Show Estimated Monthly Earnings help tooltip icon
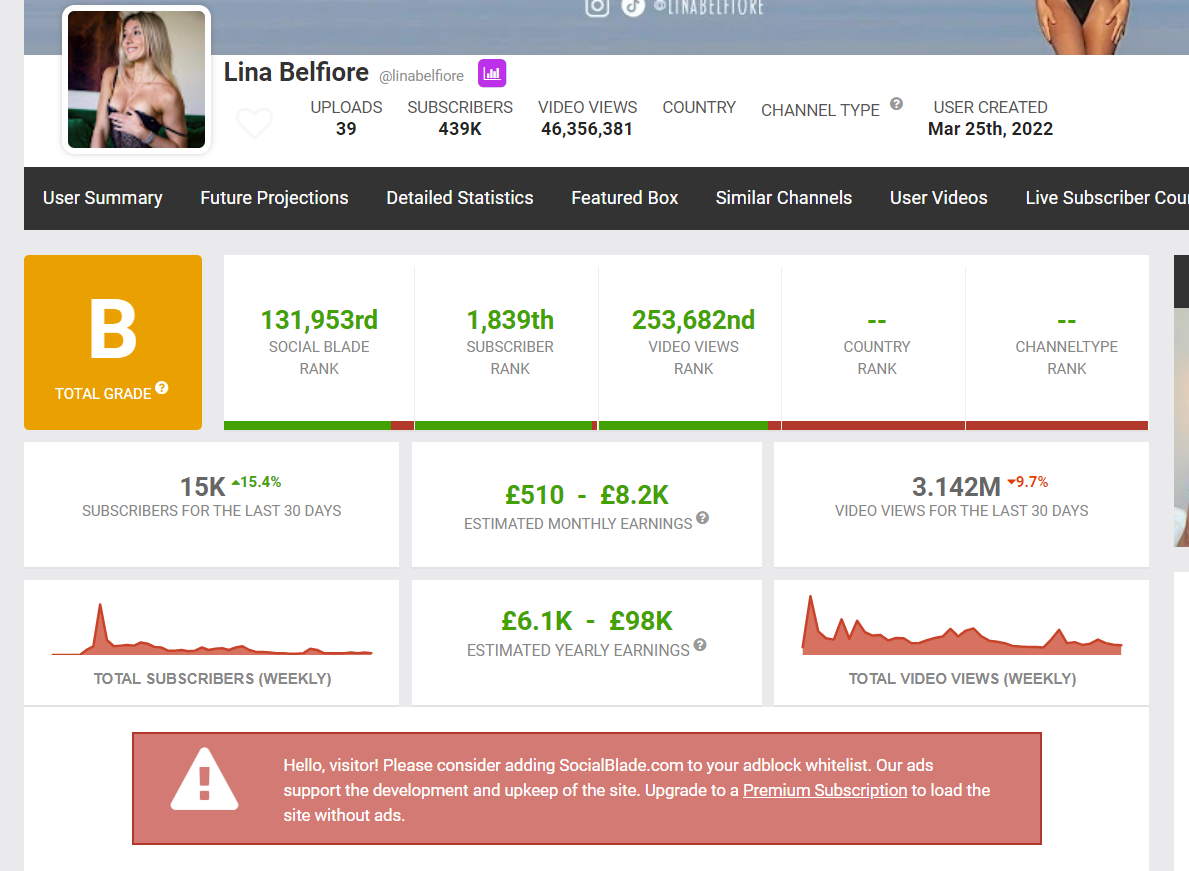Image resolution: width=1189 pixels, height=871 pixels. [x=702, y=518]
